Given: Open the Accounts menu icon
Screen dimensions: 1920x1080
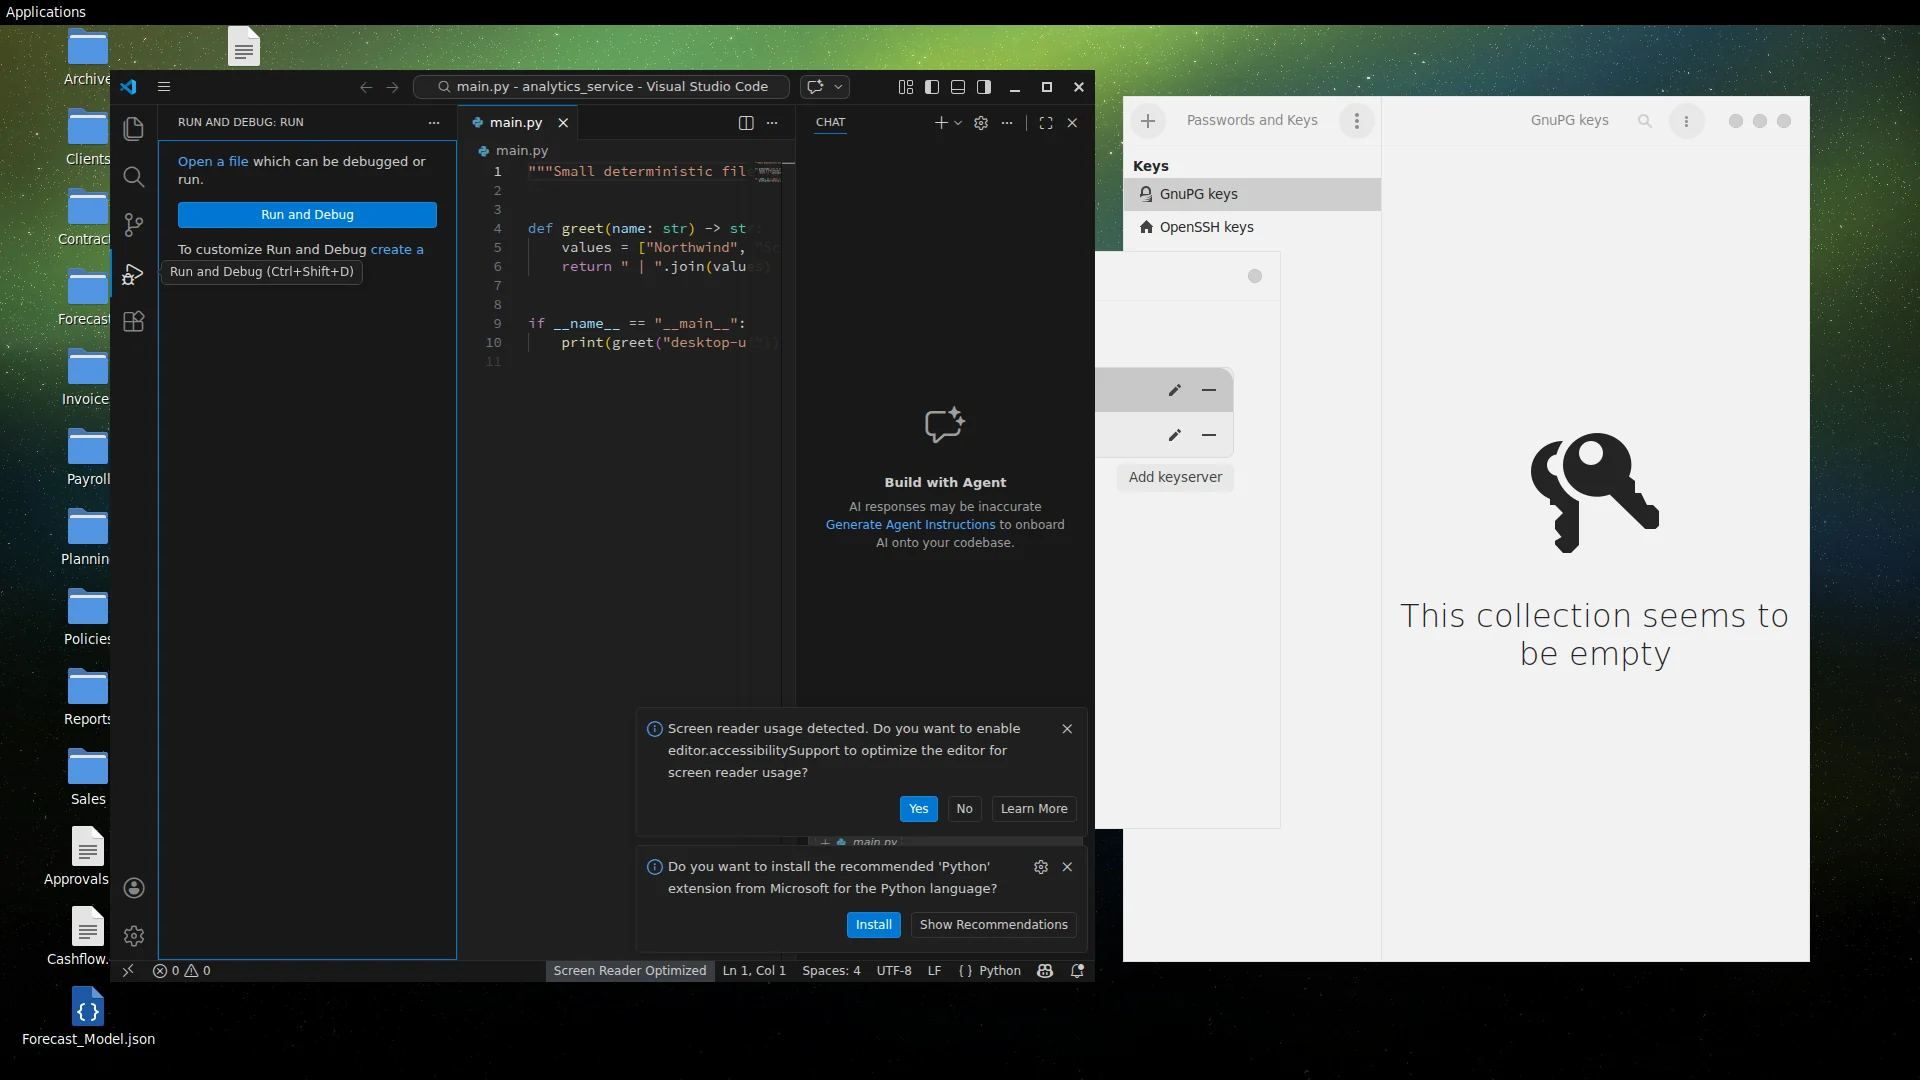Looking at the screenshot, I should click(x=133, y=888).
